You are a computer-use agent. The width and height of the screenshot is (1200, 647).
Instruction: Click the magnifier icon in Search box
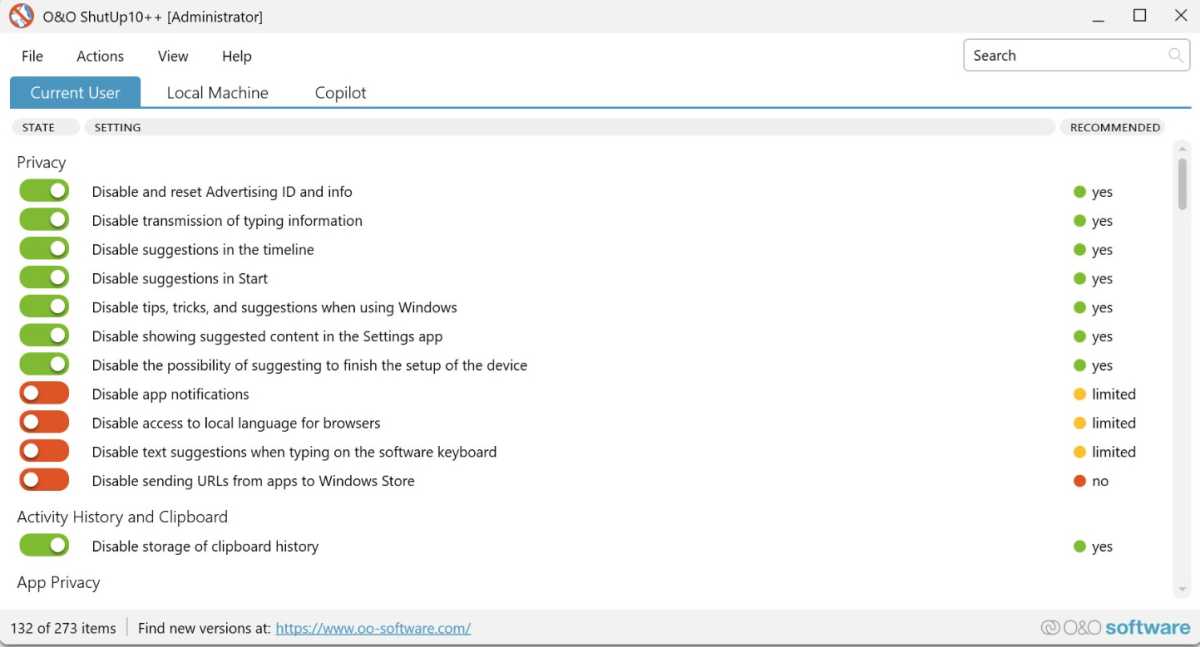tap(1176, 56)
